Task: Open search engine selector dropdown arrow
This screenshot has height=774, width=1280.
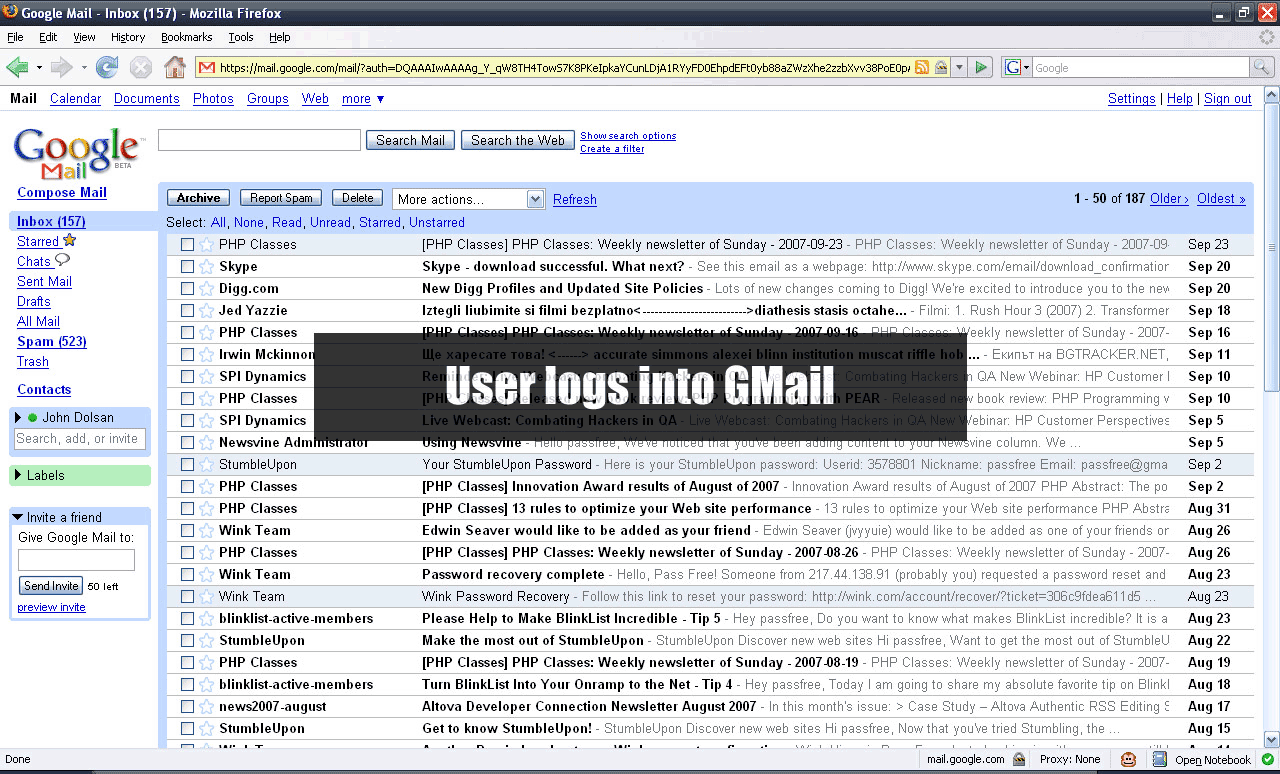Action: [x=1026, y=68]
